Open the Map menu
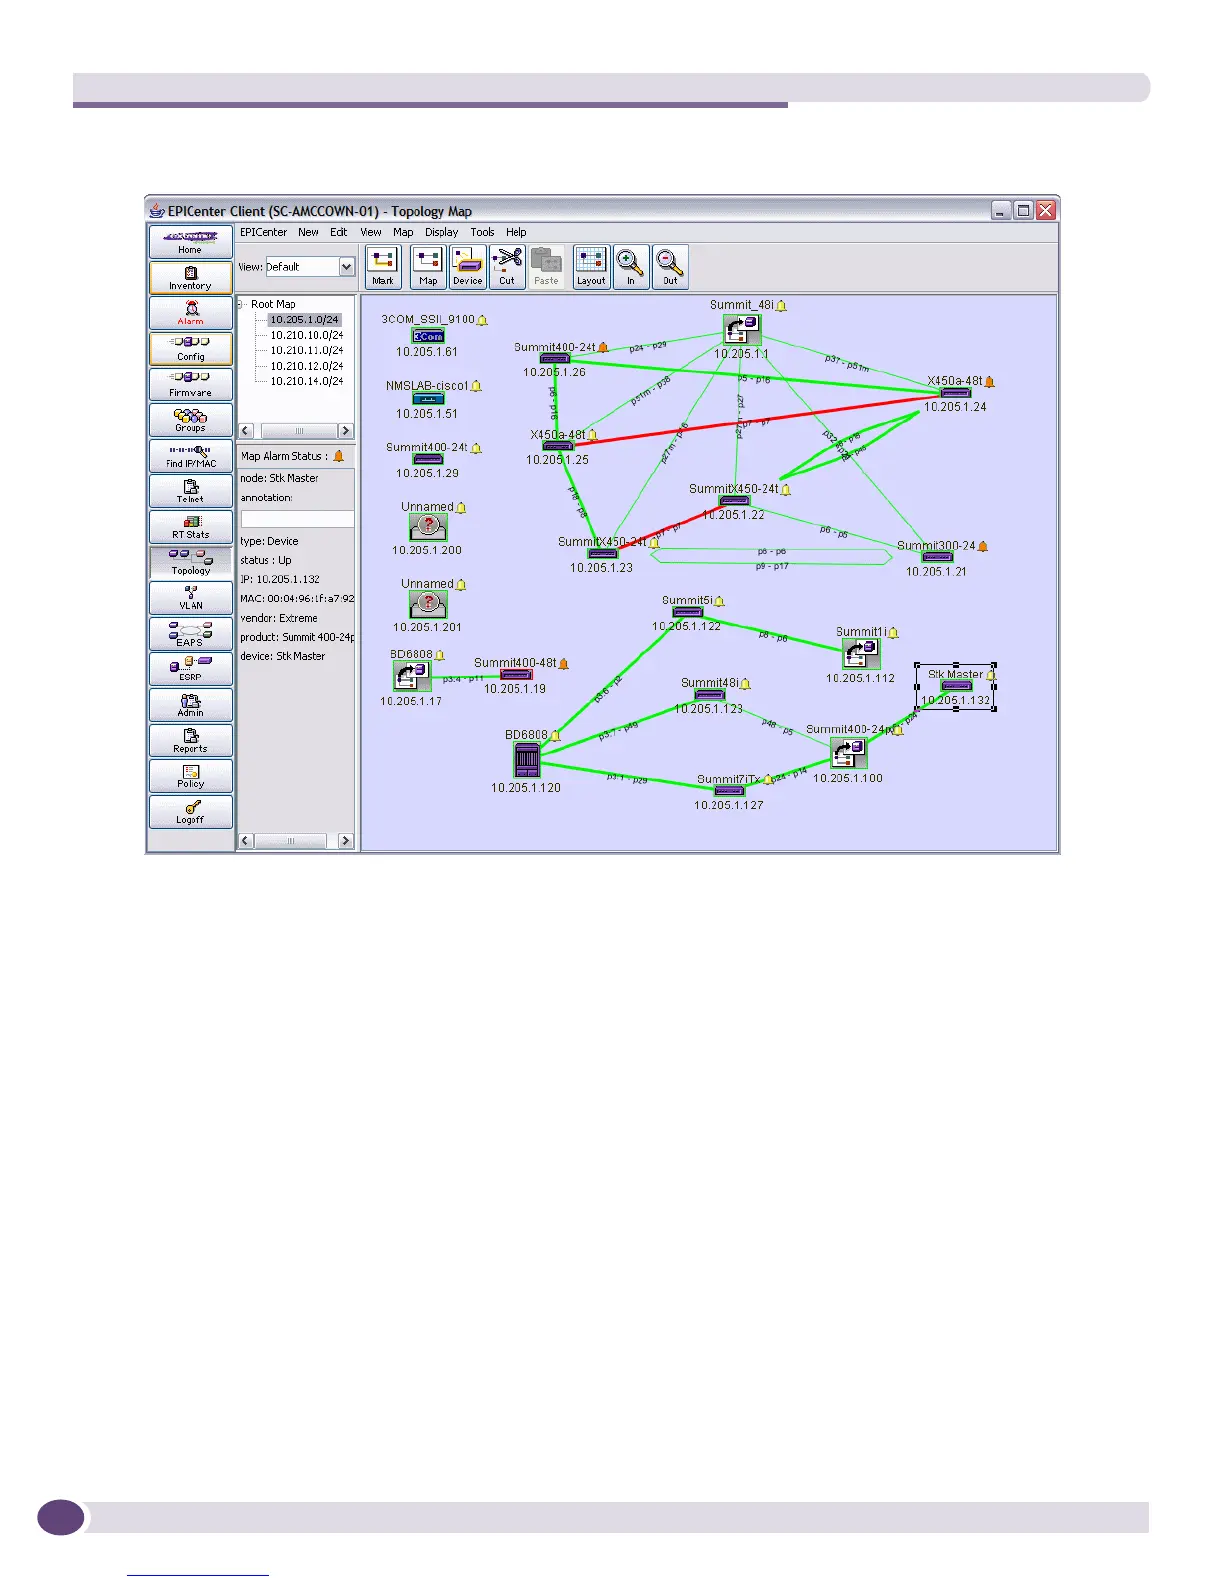 403,232
